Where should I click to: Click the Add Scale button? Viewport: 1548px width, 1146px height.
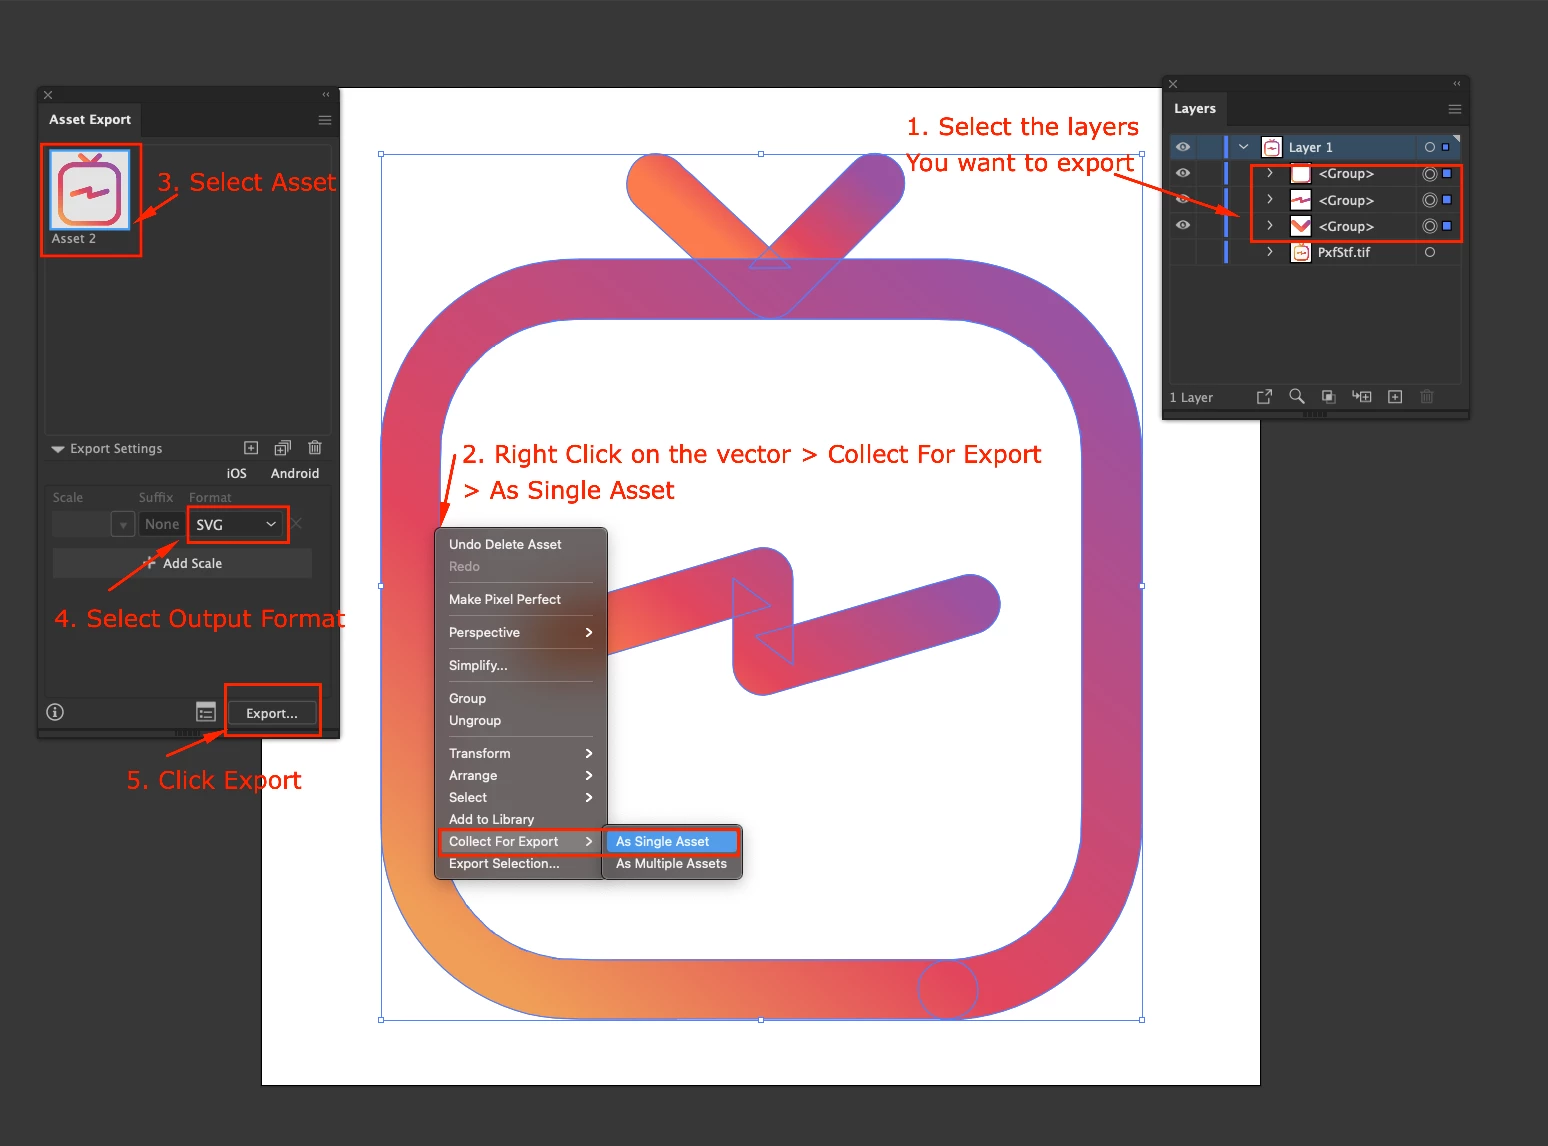[182, 563]
